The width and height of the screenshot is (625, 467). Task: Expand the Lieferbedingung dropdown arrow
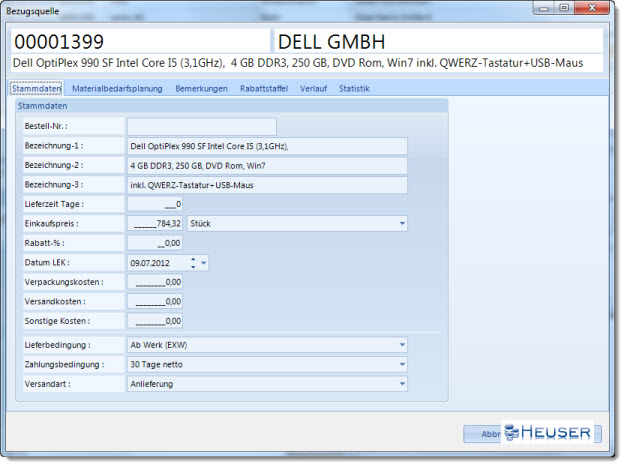click(402, 345)
